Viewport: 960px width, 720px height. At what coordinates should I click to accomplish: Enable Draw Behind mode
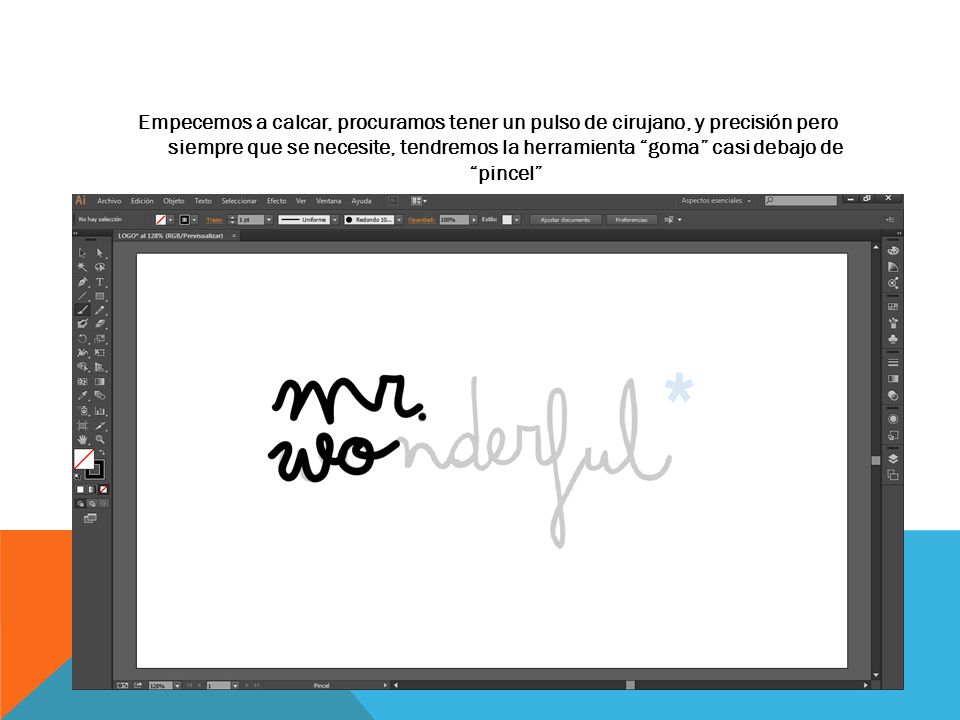[x=92, y=503]
